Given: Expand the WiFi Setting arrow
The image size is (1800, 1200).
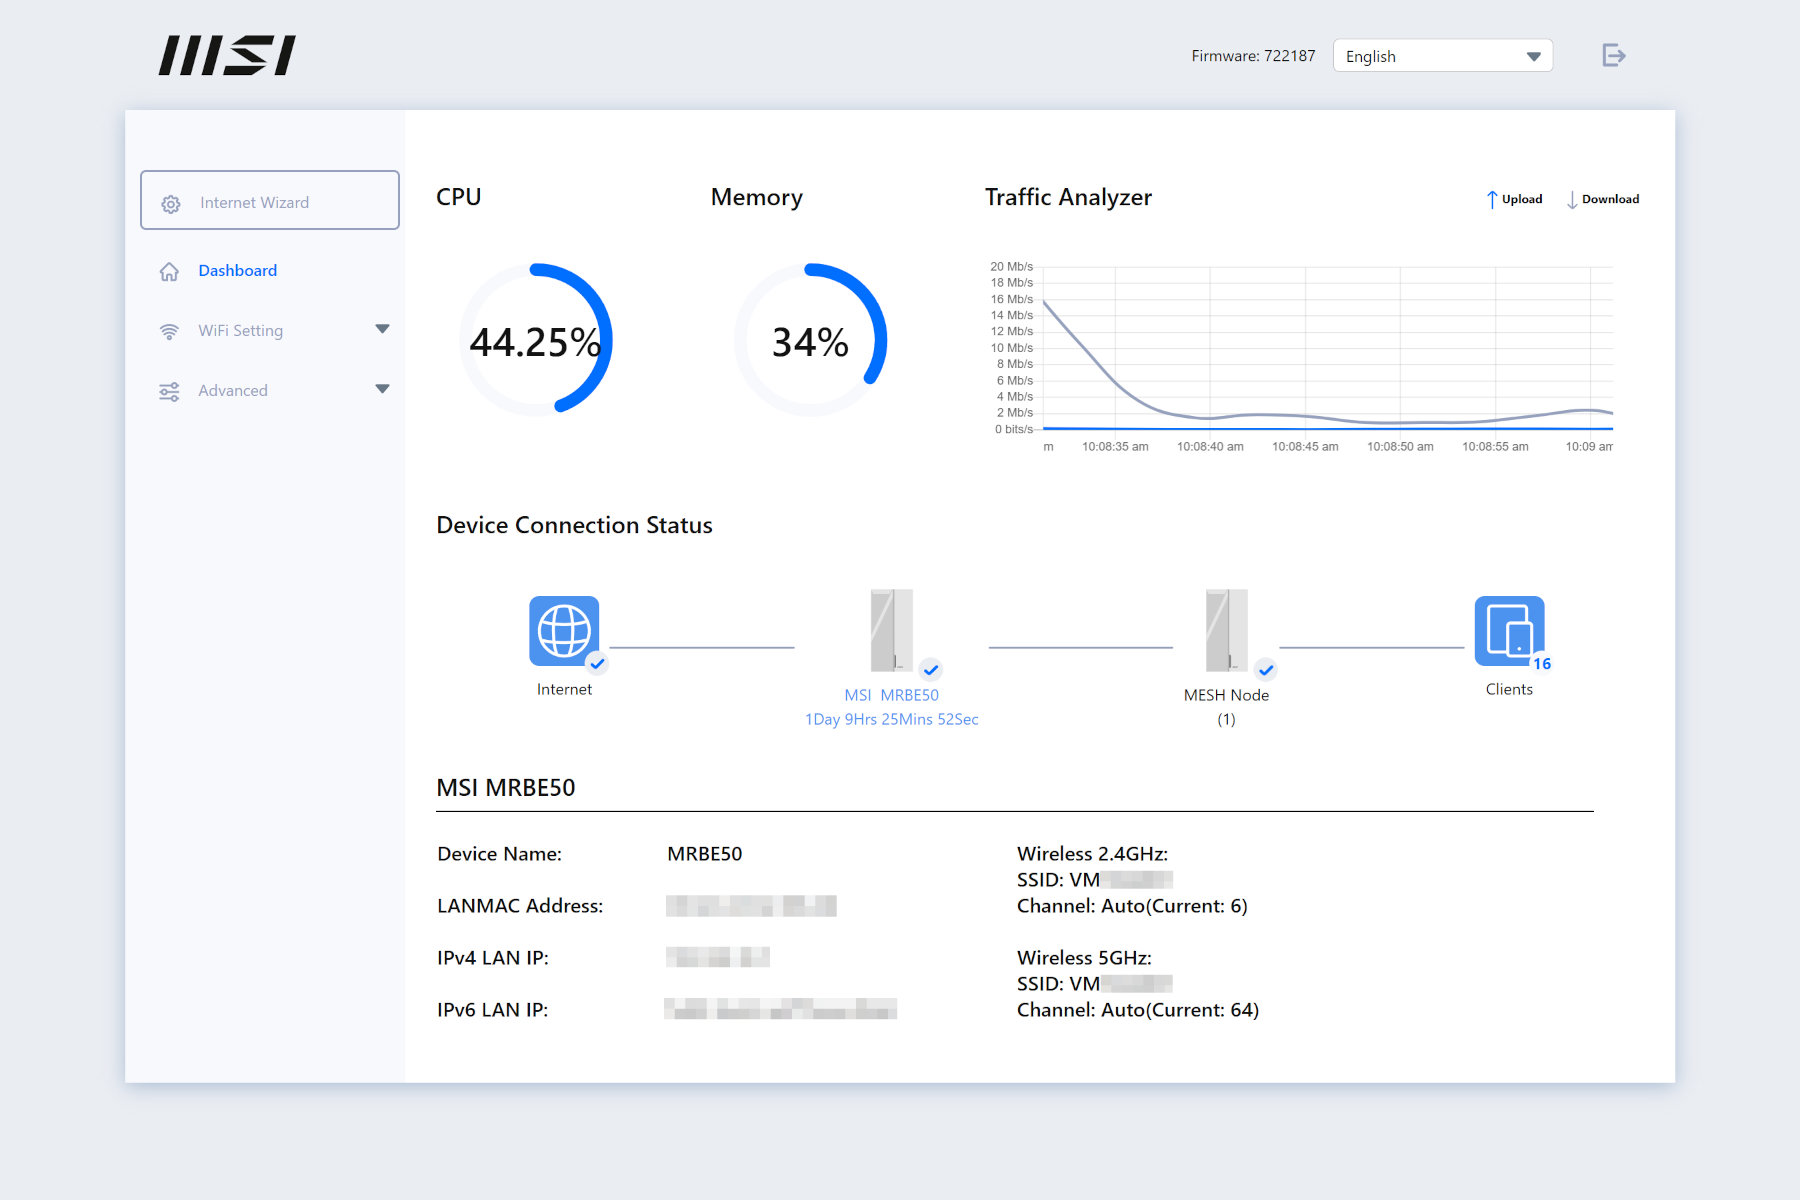Looking at the screenshot, I should point(382,329).
